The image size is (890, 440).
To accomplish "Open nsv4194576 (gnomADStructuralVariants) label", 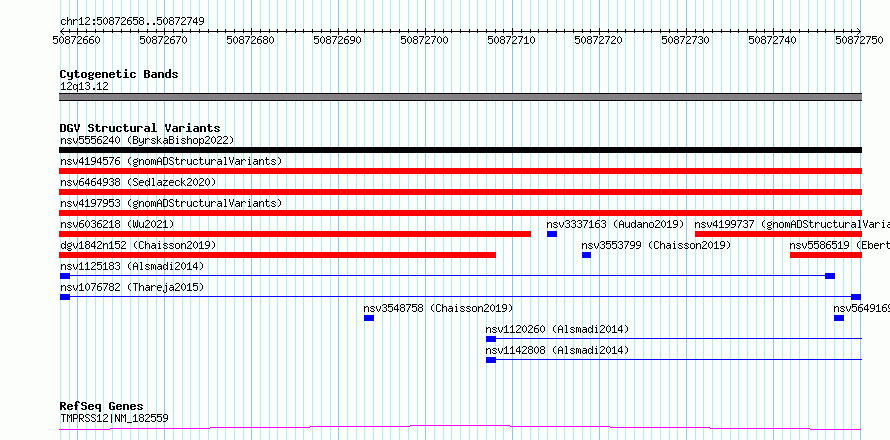I will (171, 161).
